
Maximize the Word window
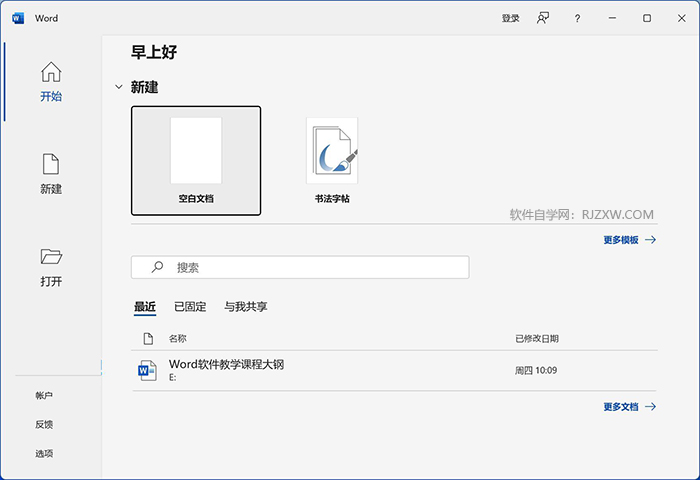647,18
